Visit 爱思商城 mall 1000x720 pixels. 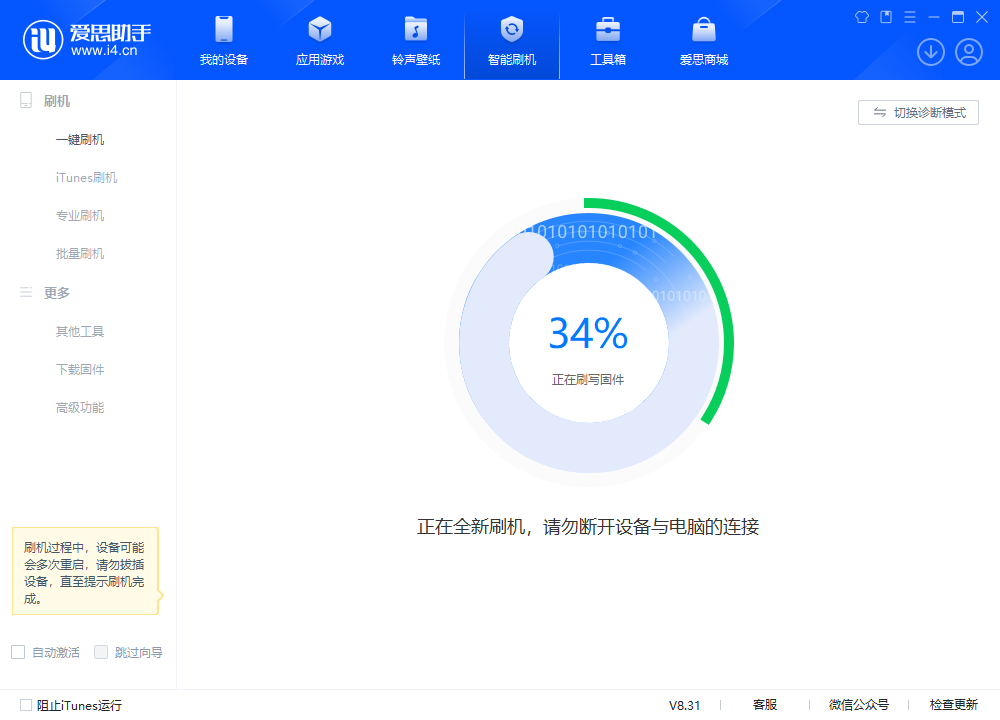pos(703,40)
